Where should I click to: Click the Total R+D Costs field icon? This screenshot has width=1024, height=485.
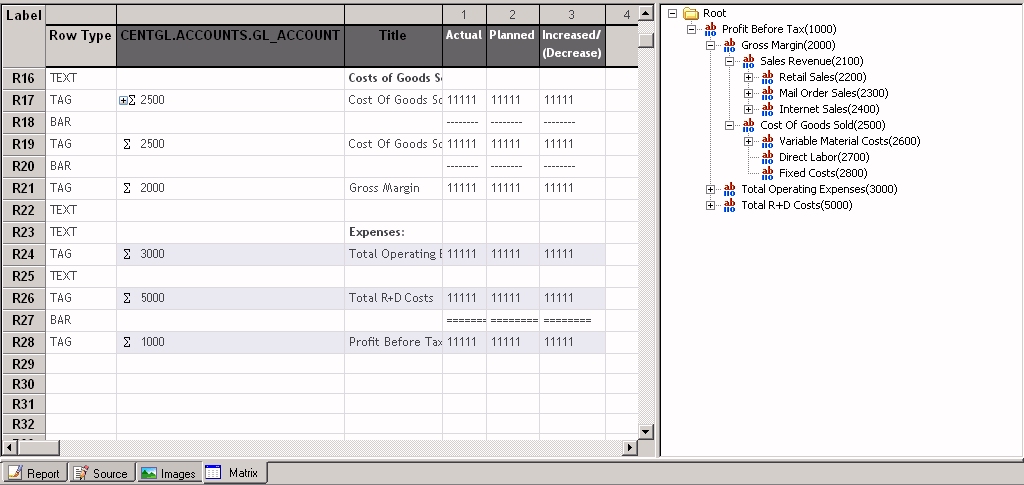(729, 205)
